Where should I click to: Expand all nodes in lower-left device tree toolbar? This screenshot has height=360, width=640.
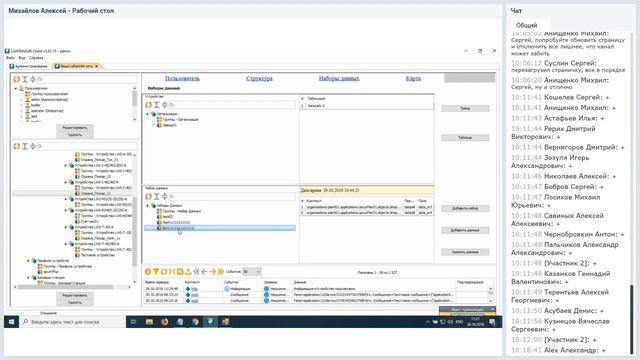[x=25, y=146]
